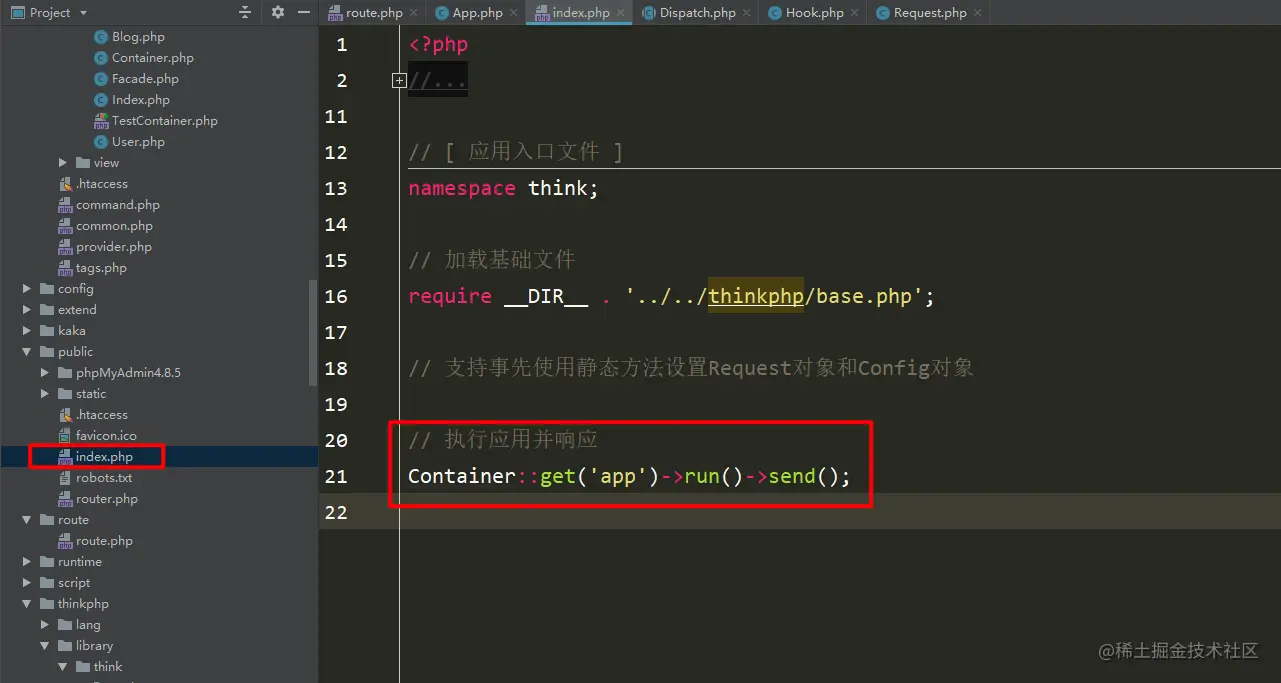Image resolution: width=1281 pixels, height=683 pixels.
Task: Close the Hook.php tab
Action: tap(855, 13)
